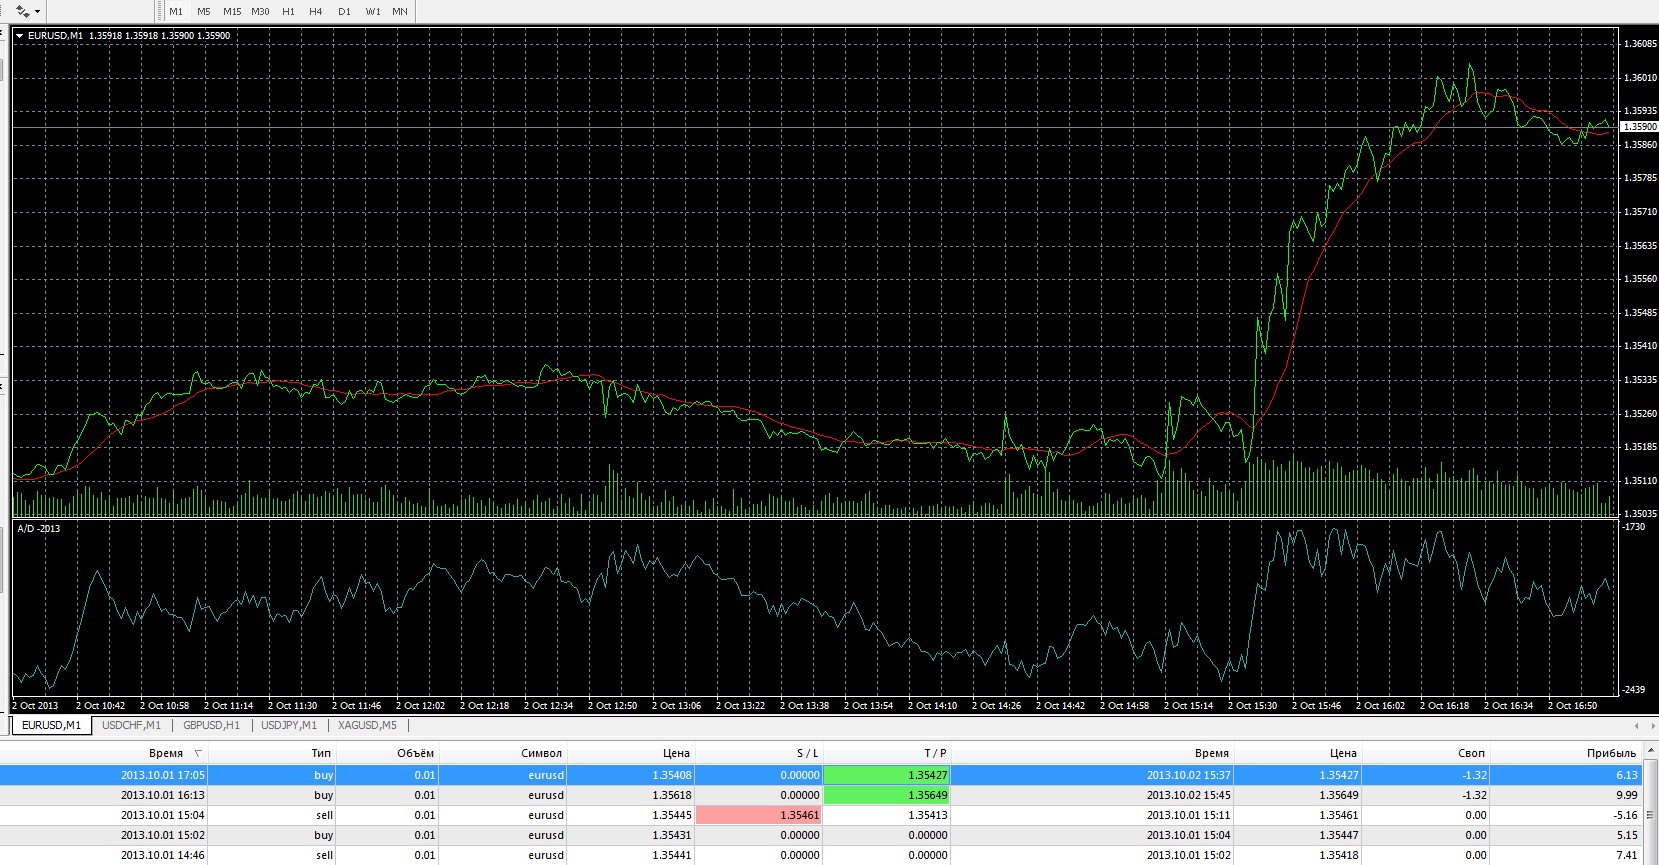Click the loss value -5.16
The height and width of the screenshot is (865, 1659).
pos(1625,815)
